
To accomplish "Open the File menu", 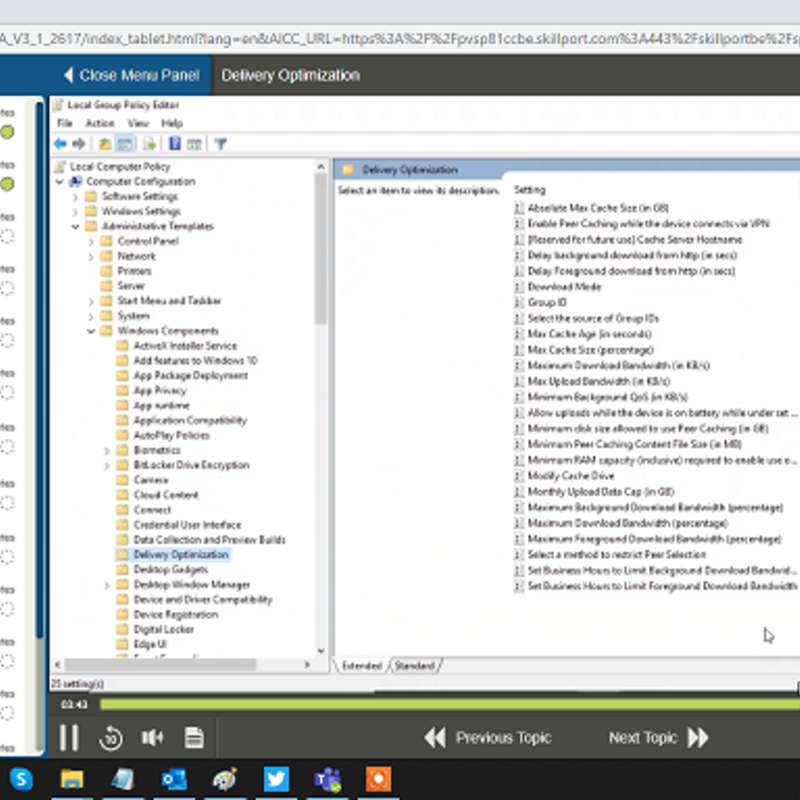I will (65, 123).
